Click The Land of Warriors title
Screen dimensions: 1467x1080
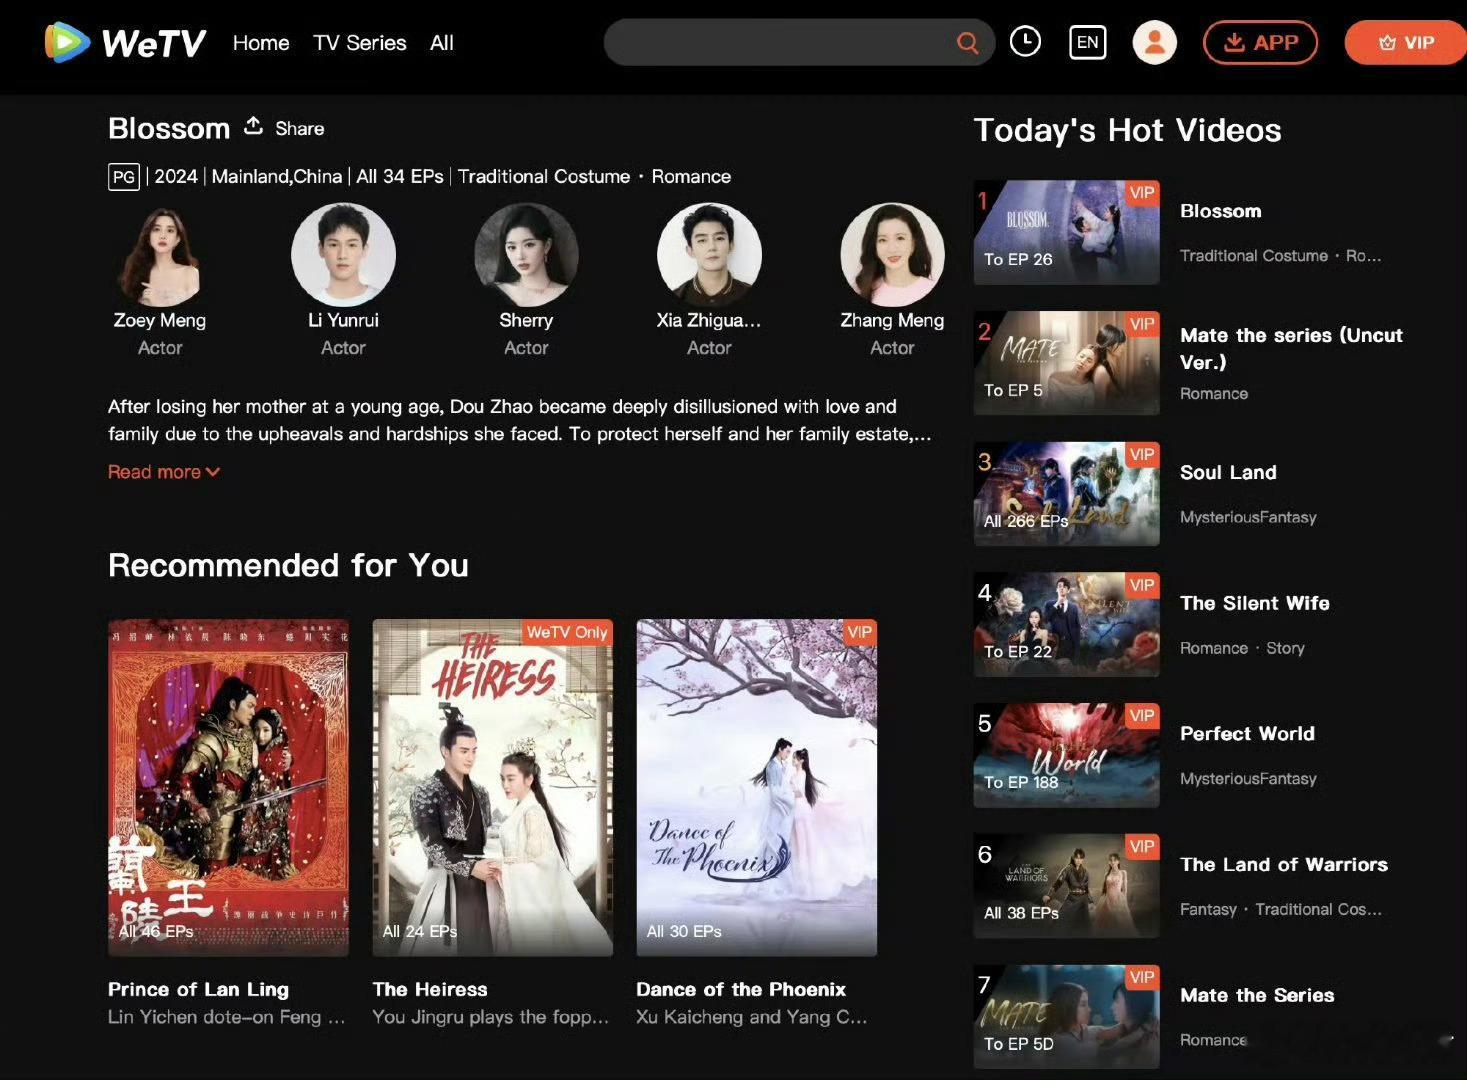(x=1284, y=864)
